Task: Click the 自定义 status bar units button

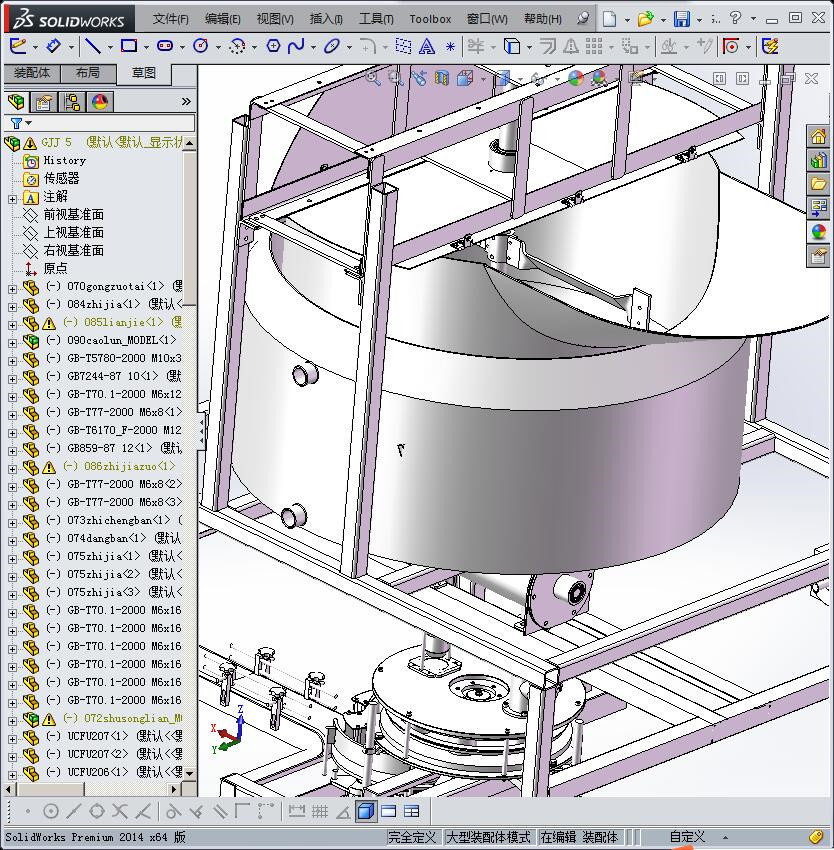Action: [x=687, y=837]
